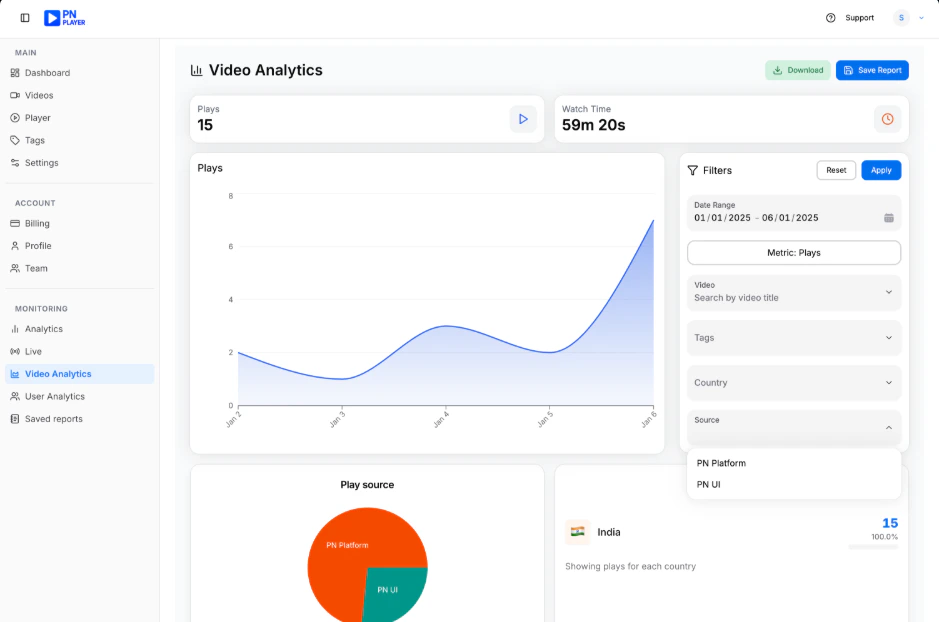Click 'Showing plays for each country' text

(x=631, y=566)
